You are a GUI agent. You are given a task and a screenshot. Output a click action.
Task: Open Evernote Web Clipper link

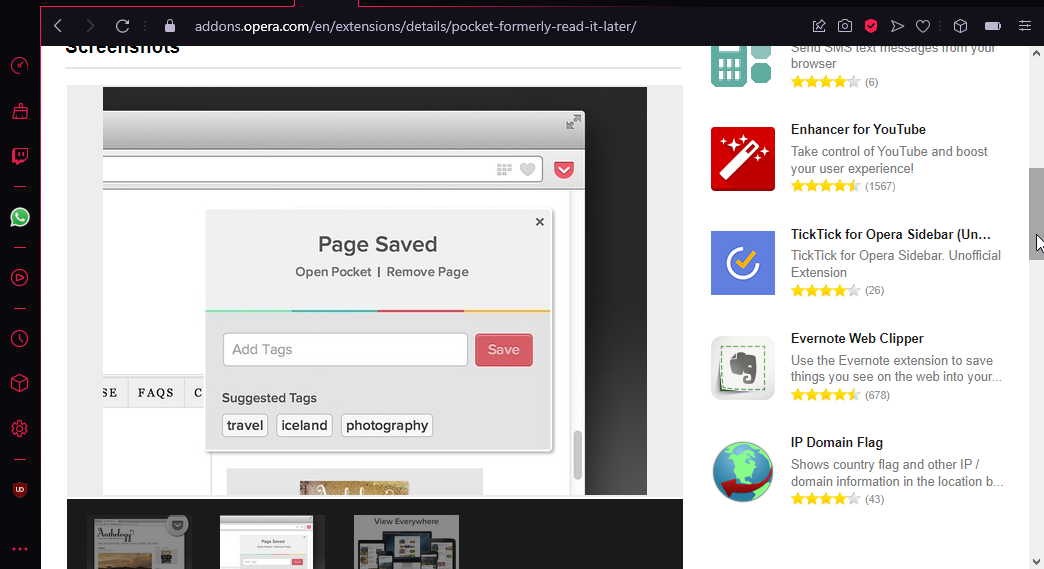point(857,339)
